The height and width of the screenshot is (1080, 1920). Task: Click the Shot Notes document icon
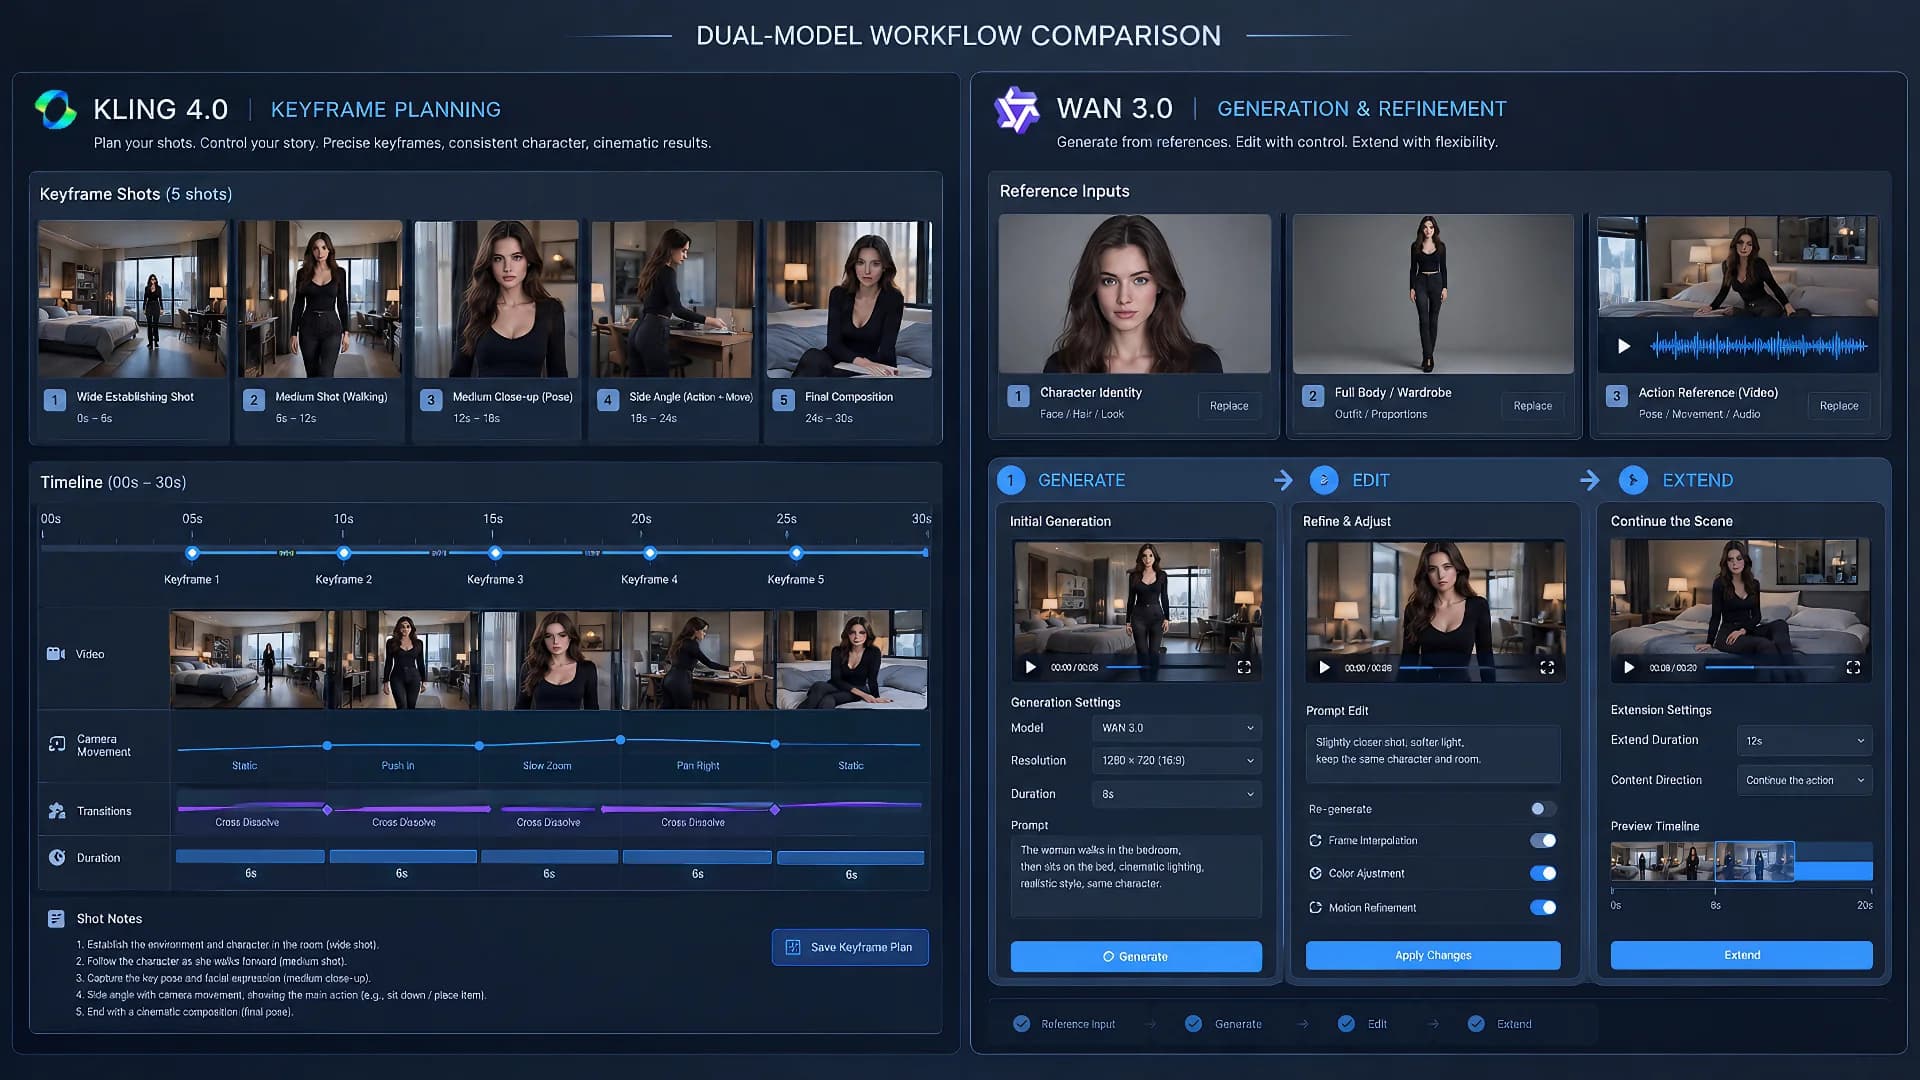[x=56, y=918]
